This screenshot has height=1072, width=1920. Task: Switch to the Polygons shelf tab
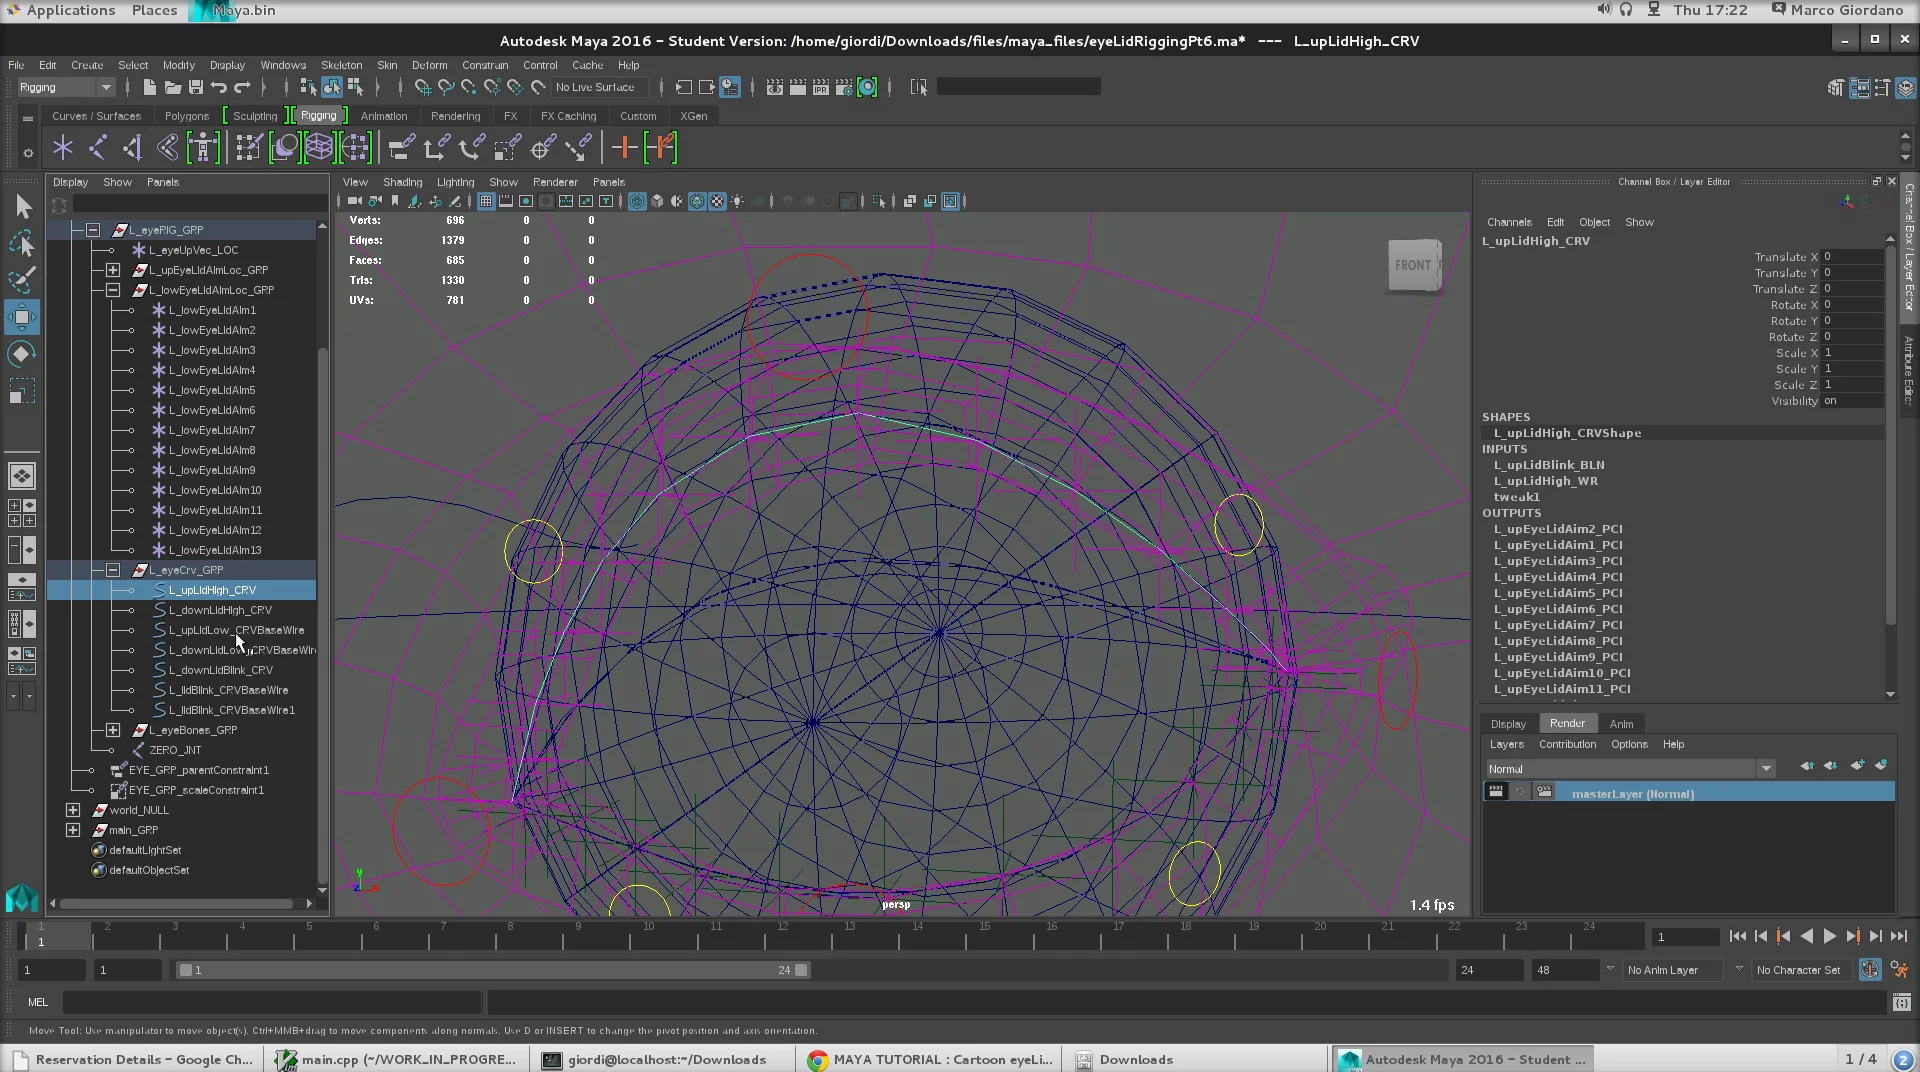(186, 115)
